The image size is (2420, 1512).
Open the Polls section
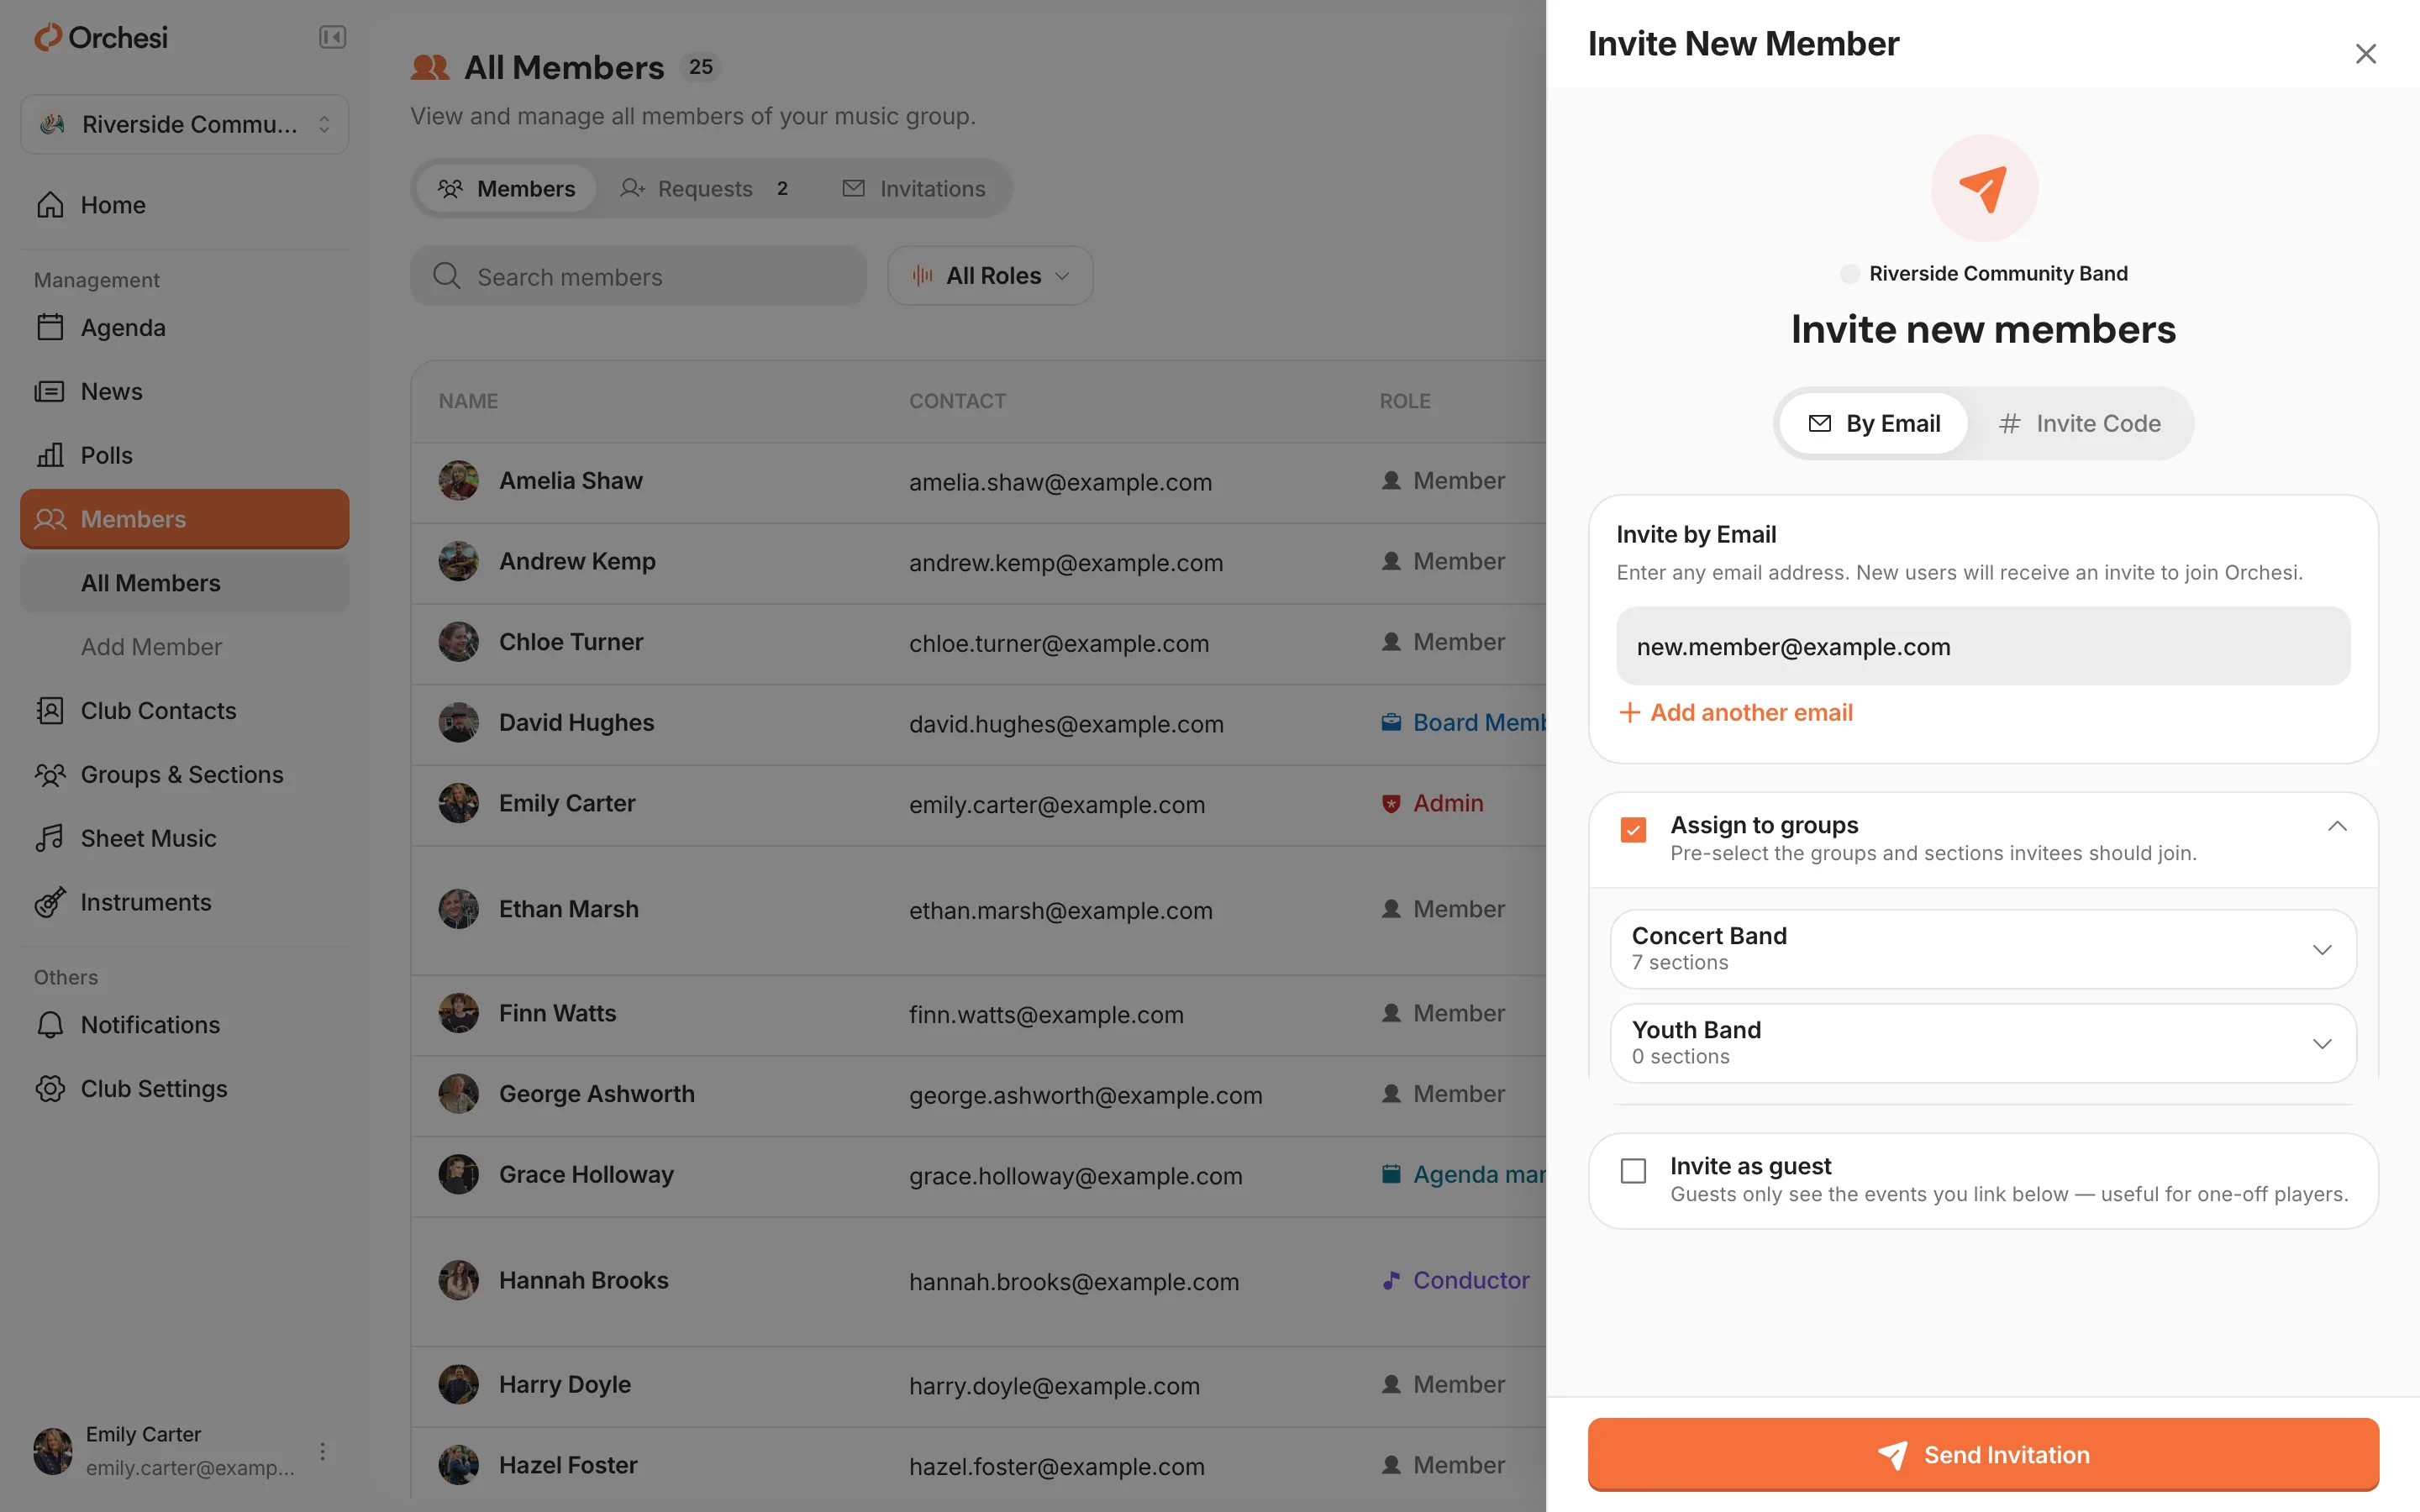(x=185, y=455)
